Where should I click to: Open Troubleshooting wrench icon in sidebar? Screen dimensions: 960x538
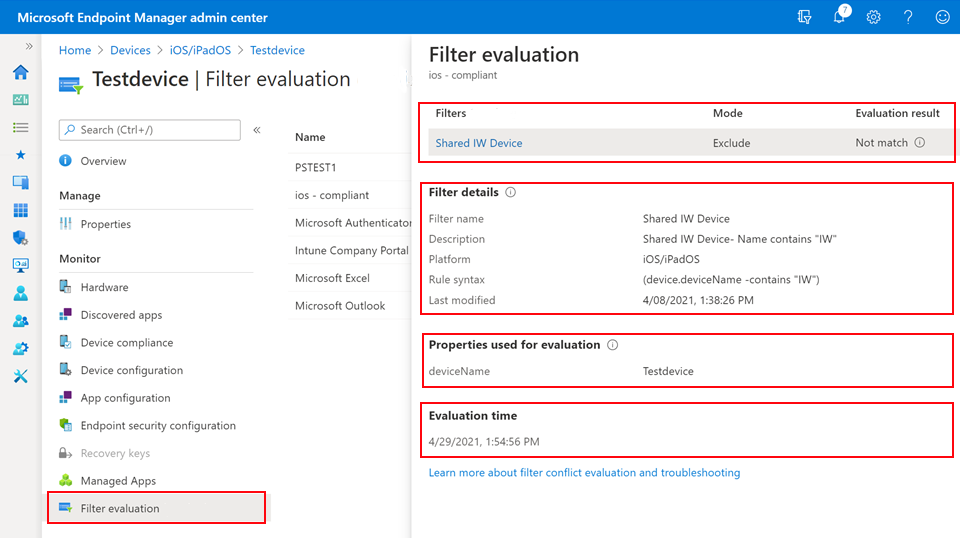pos(20,376)
